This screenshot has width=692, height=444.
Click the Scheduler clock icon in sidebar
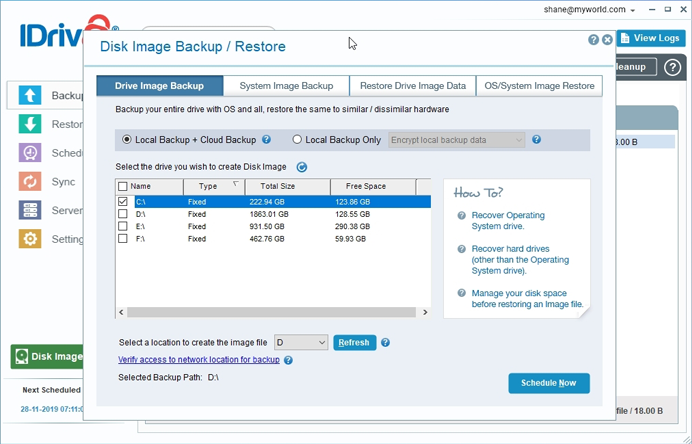[x=30, y=153]
